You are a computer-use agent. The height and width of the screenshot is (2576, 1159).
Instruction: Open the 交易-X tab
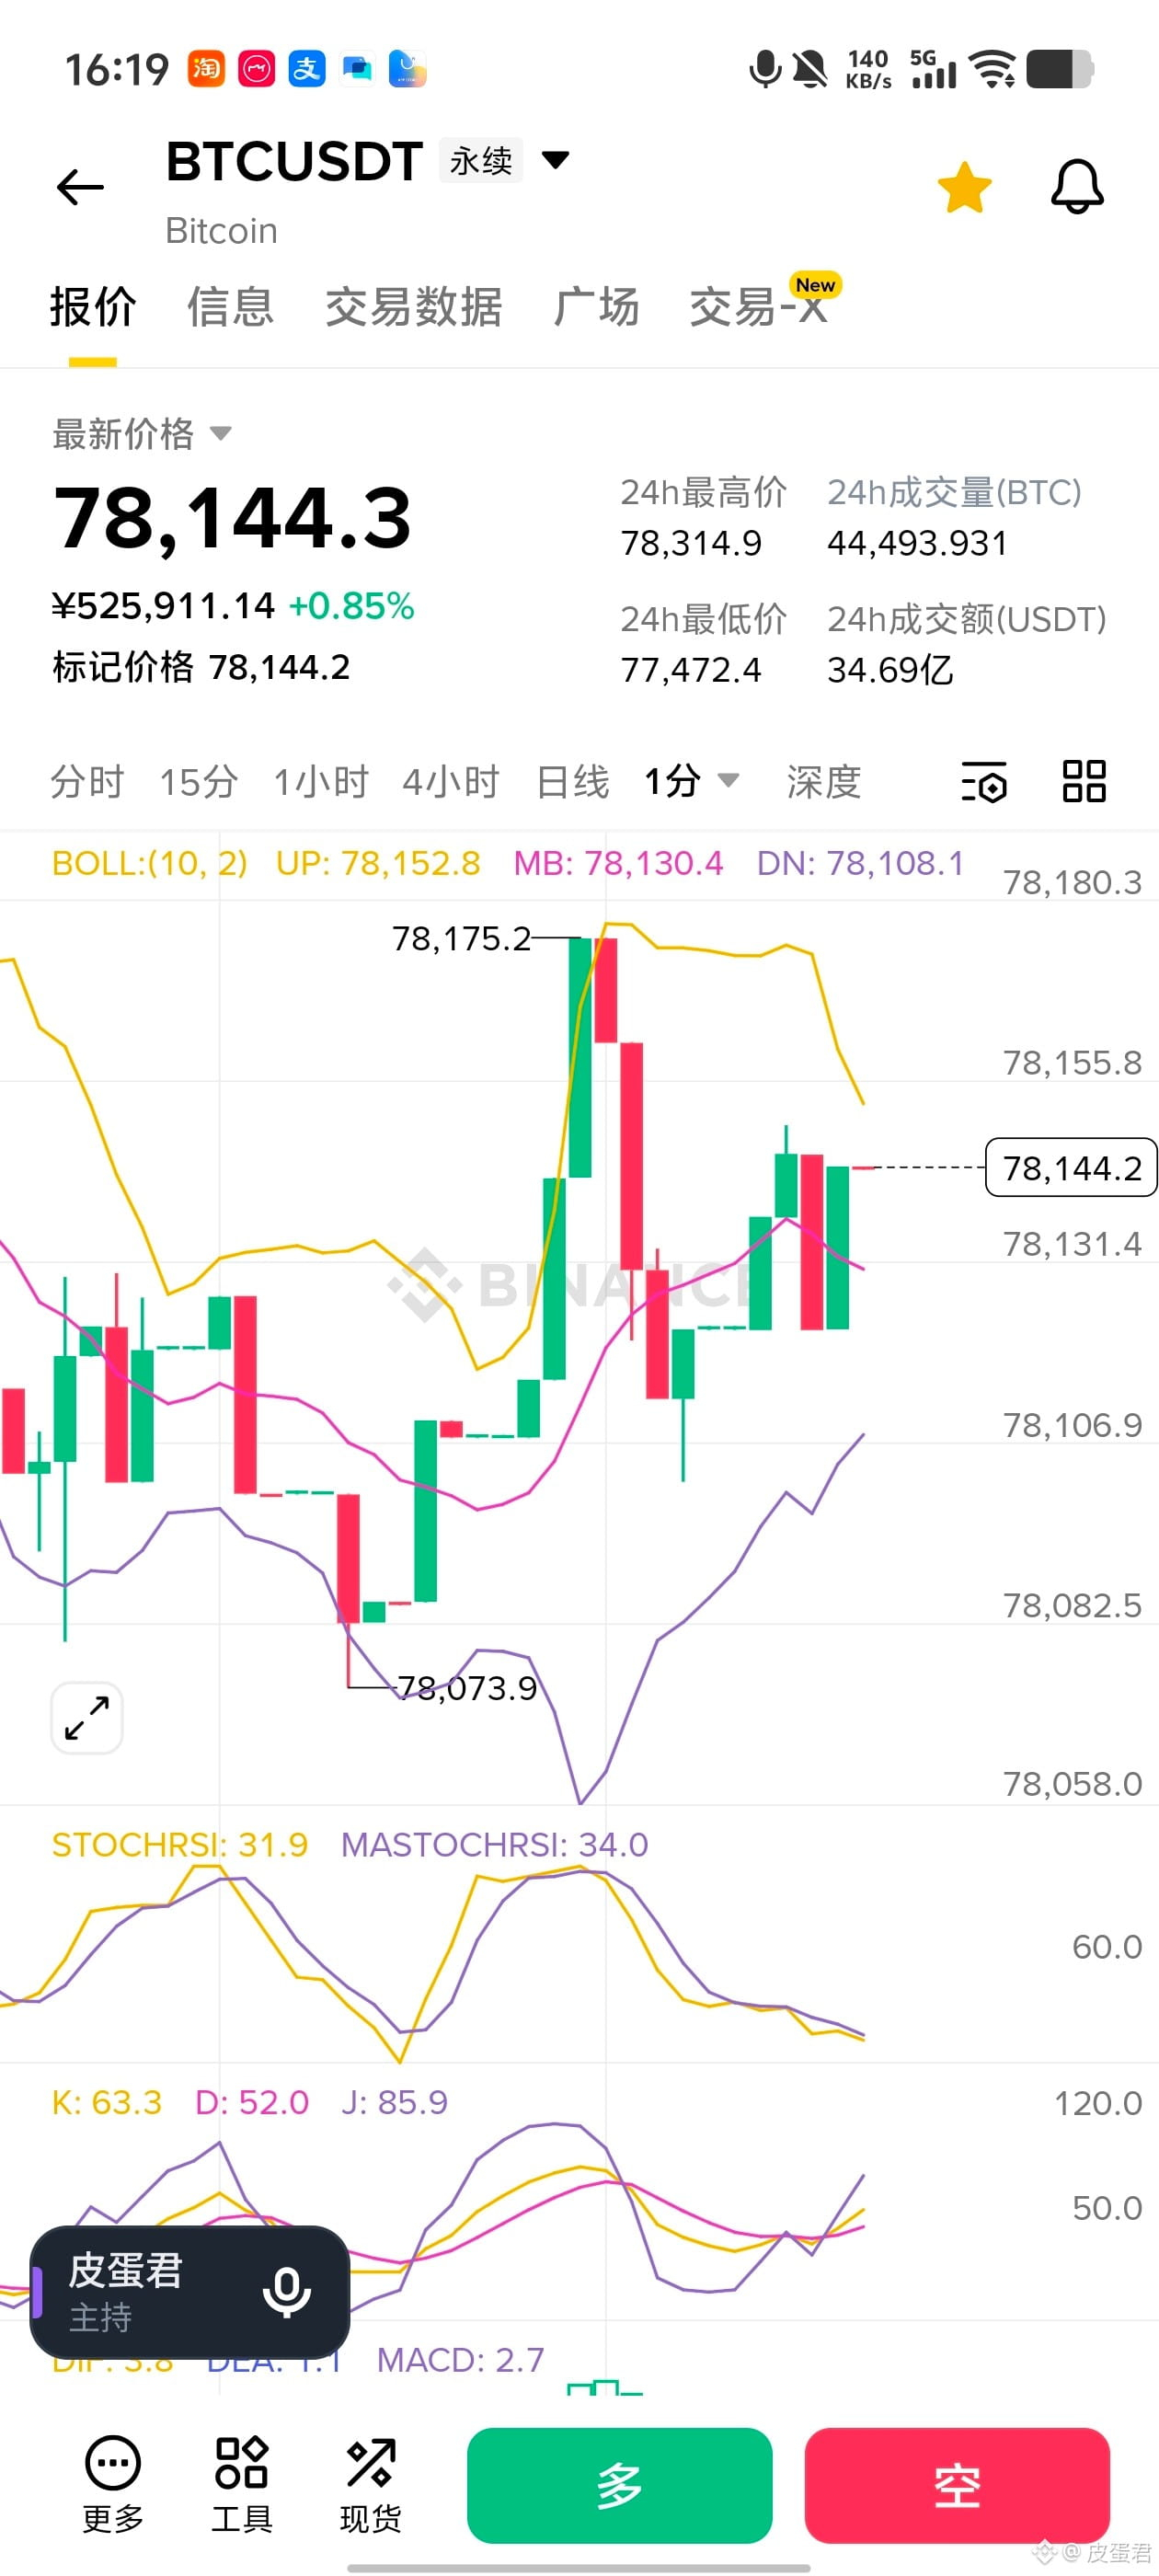[759, 306]
